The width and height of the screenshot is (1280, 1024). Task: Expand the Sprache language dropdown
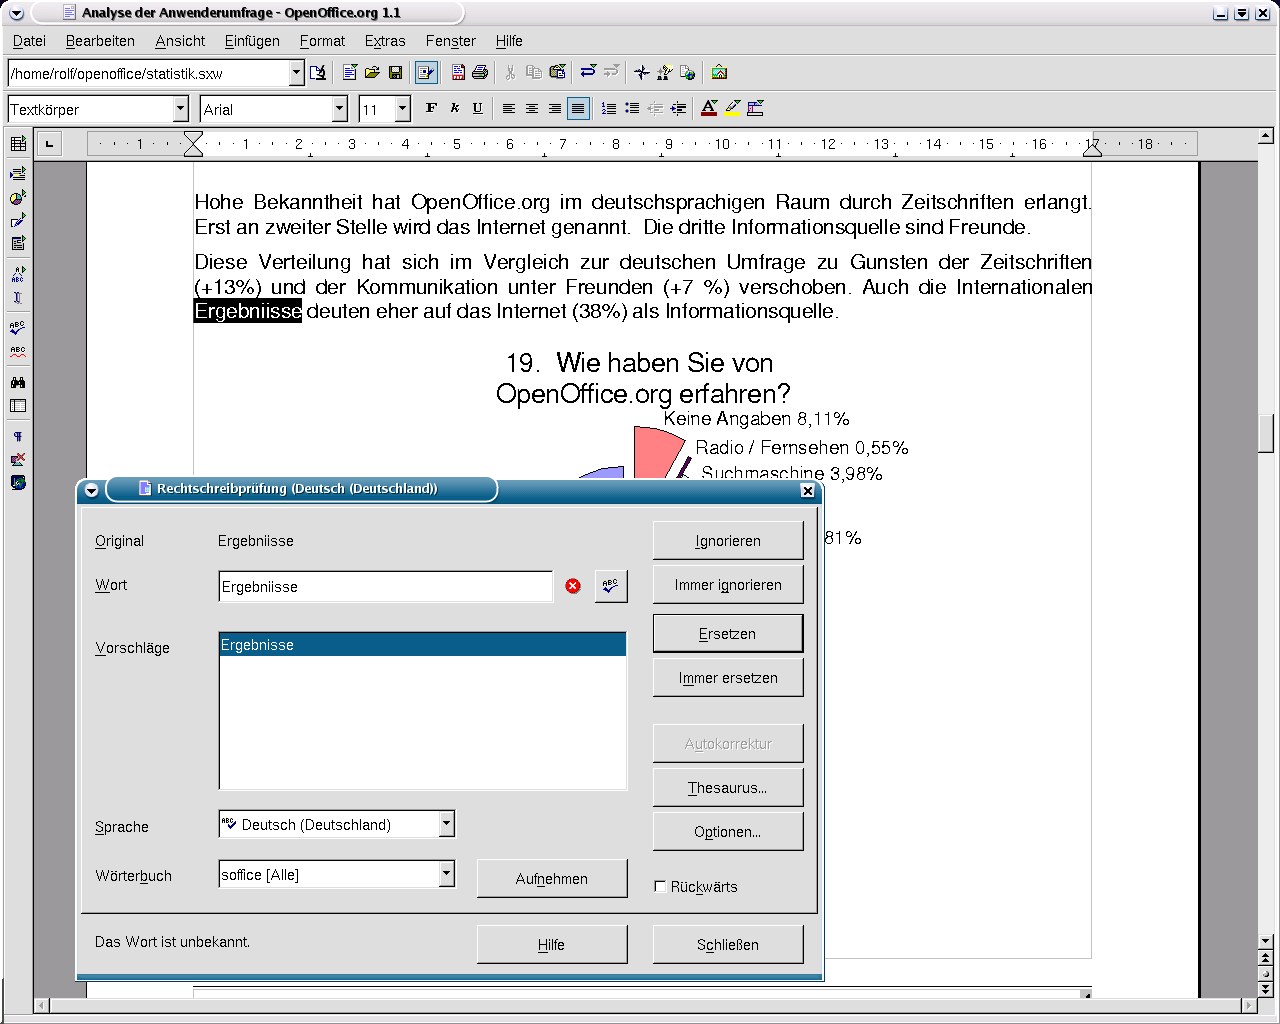pos(446,824)
